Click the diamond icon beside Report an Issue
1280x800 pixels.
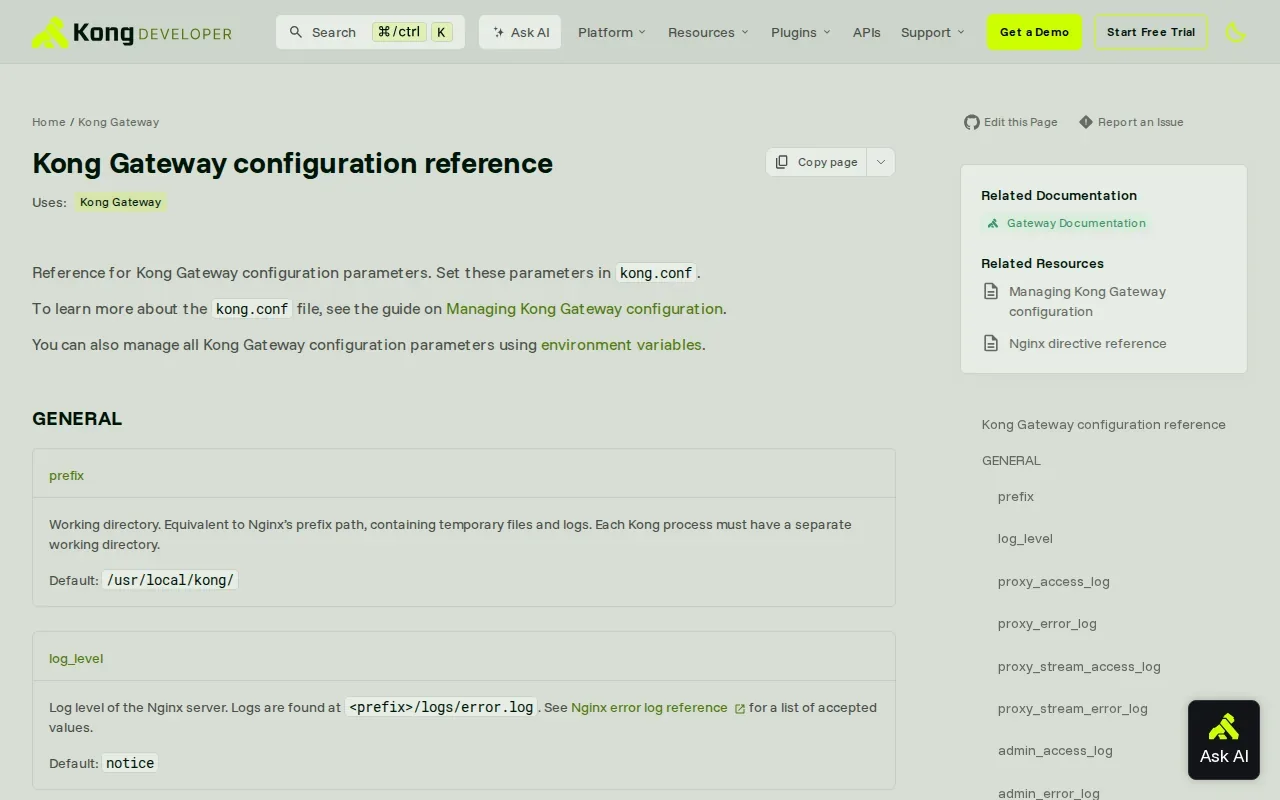tap(1086, 122)
